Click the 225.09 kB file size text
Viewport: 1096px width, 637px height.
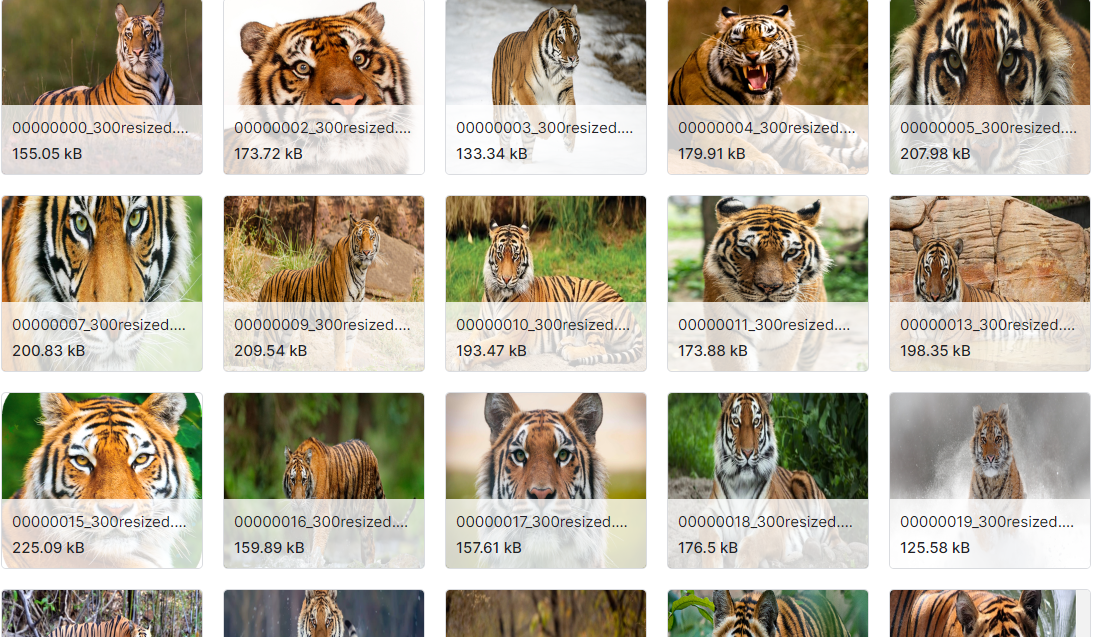[48, 547]
